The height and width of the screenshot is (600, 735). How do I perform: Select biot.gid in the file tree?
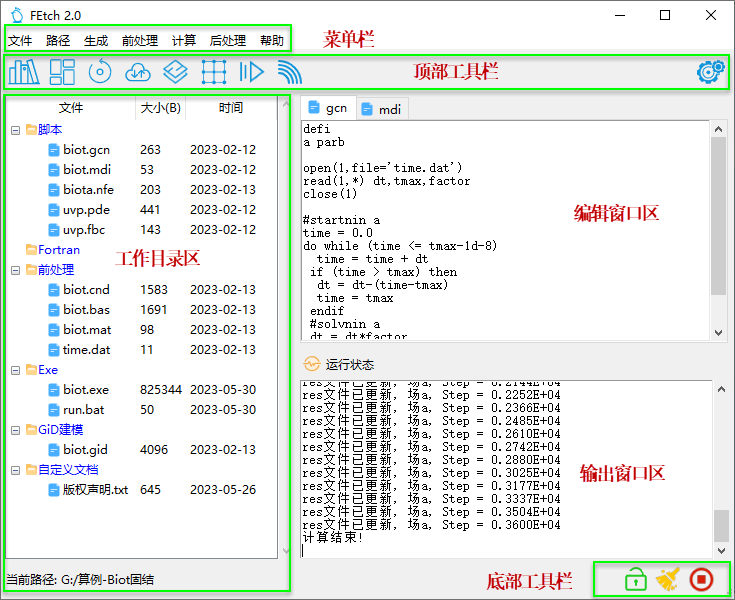click(x=85, y=450)
